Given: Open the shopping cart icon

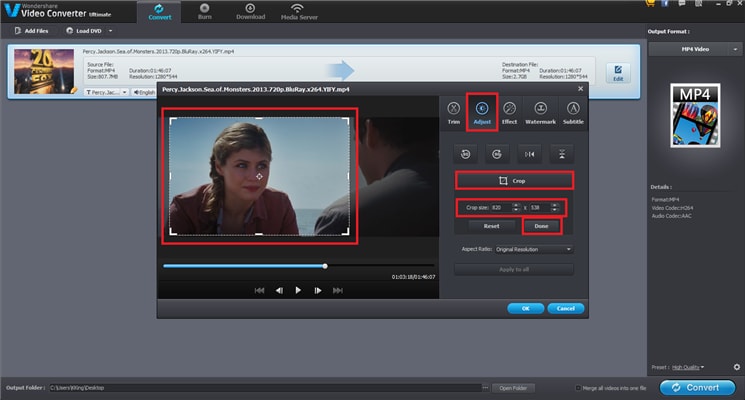Looking at the screenshot, I should (650, 3).
